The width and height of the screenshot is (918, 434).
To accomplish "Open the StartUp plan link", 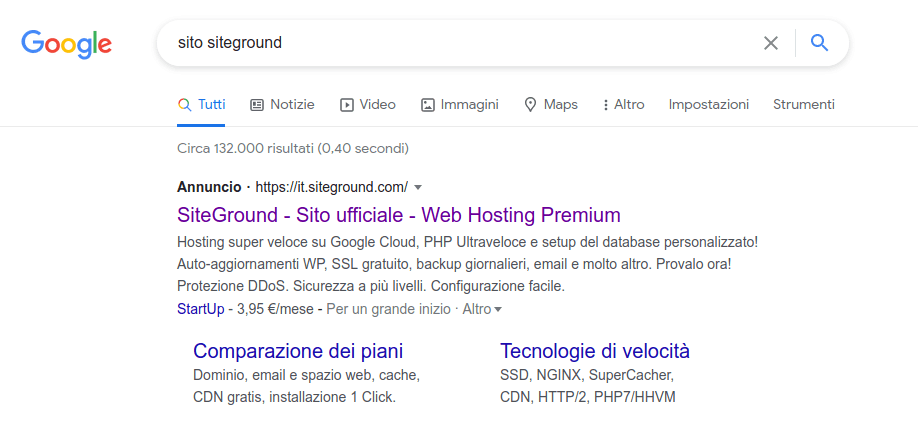I will [x=200, y=309].
